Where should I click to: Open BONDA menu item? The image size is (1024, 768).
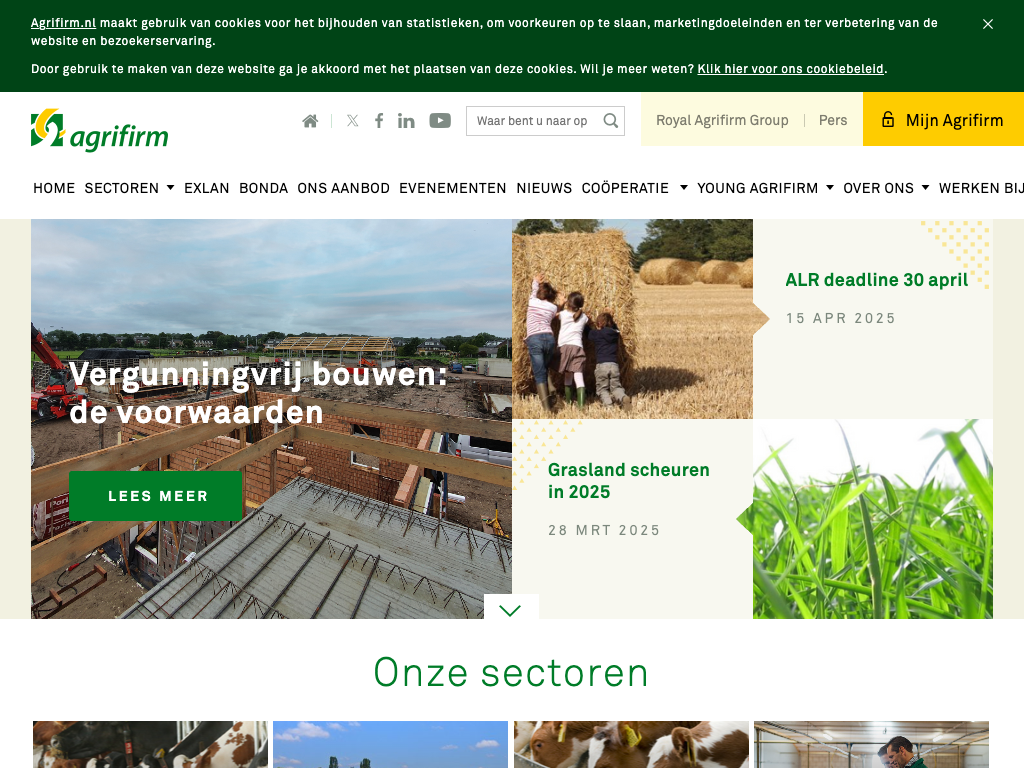(x=263, y=188)
